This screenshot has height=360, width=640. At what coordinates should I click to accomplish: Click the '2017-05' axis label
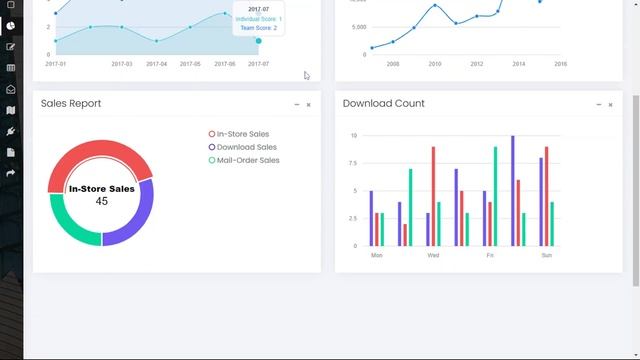click(190, 64)
